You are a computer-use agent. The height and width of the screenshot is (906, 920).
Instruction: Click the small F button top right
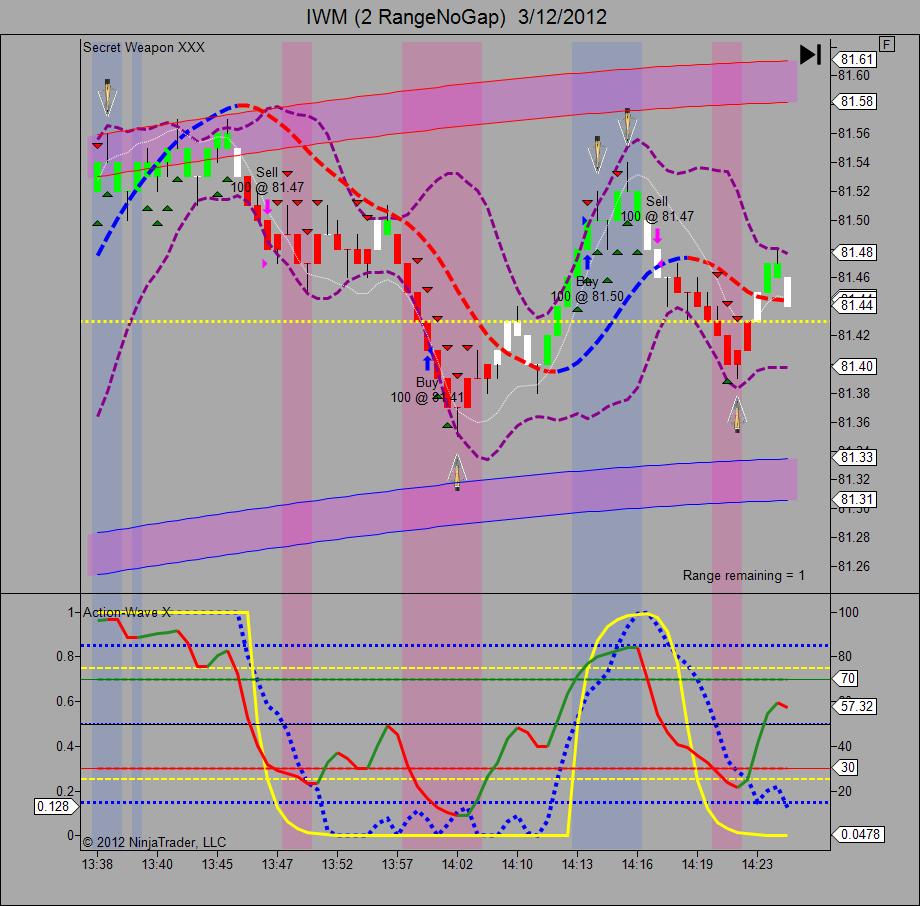(887, 44)
